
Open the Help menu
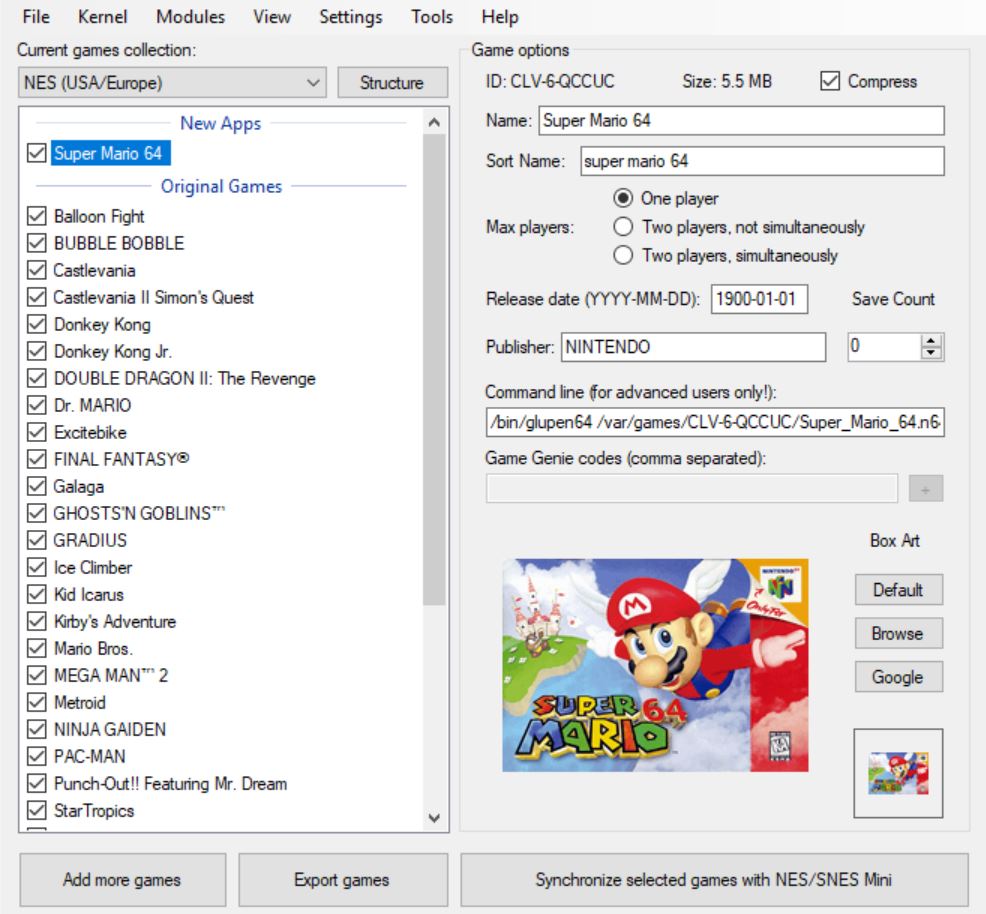(500, 16)
